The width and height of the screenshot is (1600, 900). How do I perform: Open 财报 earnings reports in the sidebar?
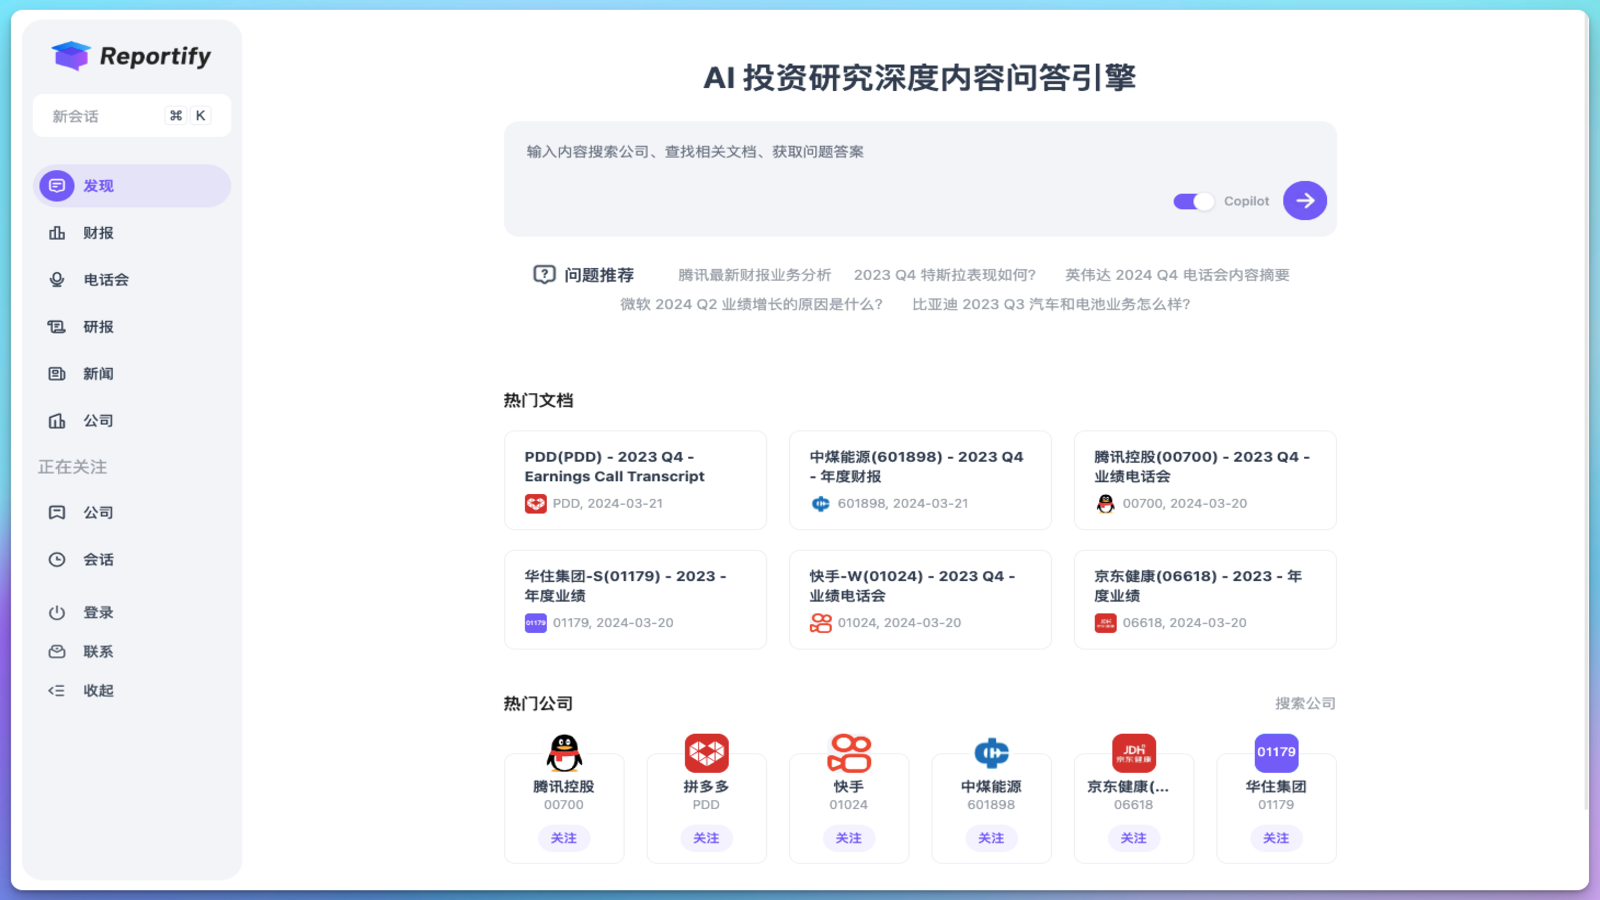click(98, 233)
